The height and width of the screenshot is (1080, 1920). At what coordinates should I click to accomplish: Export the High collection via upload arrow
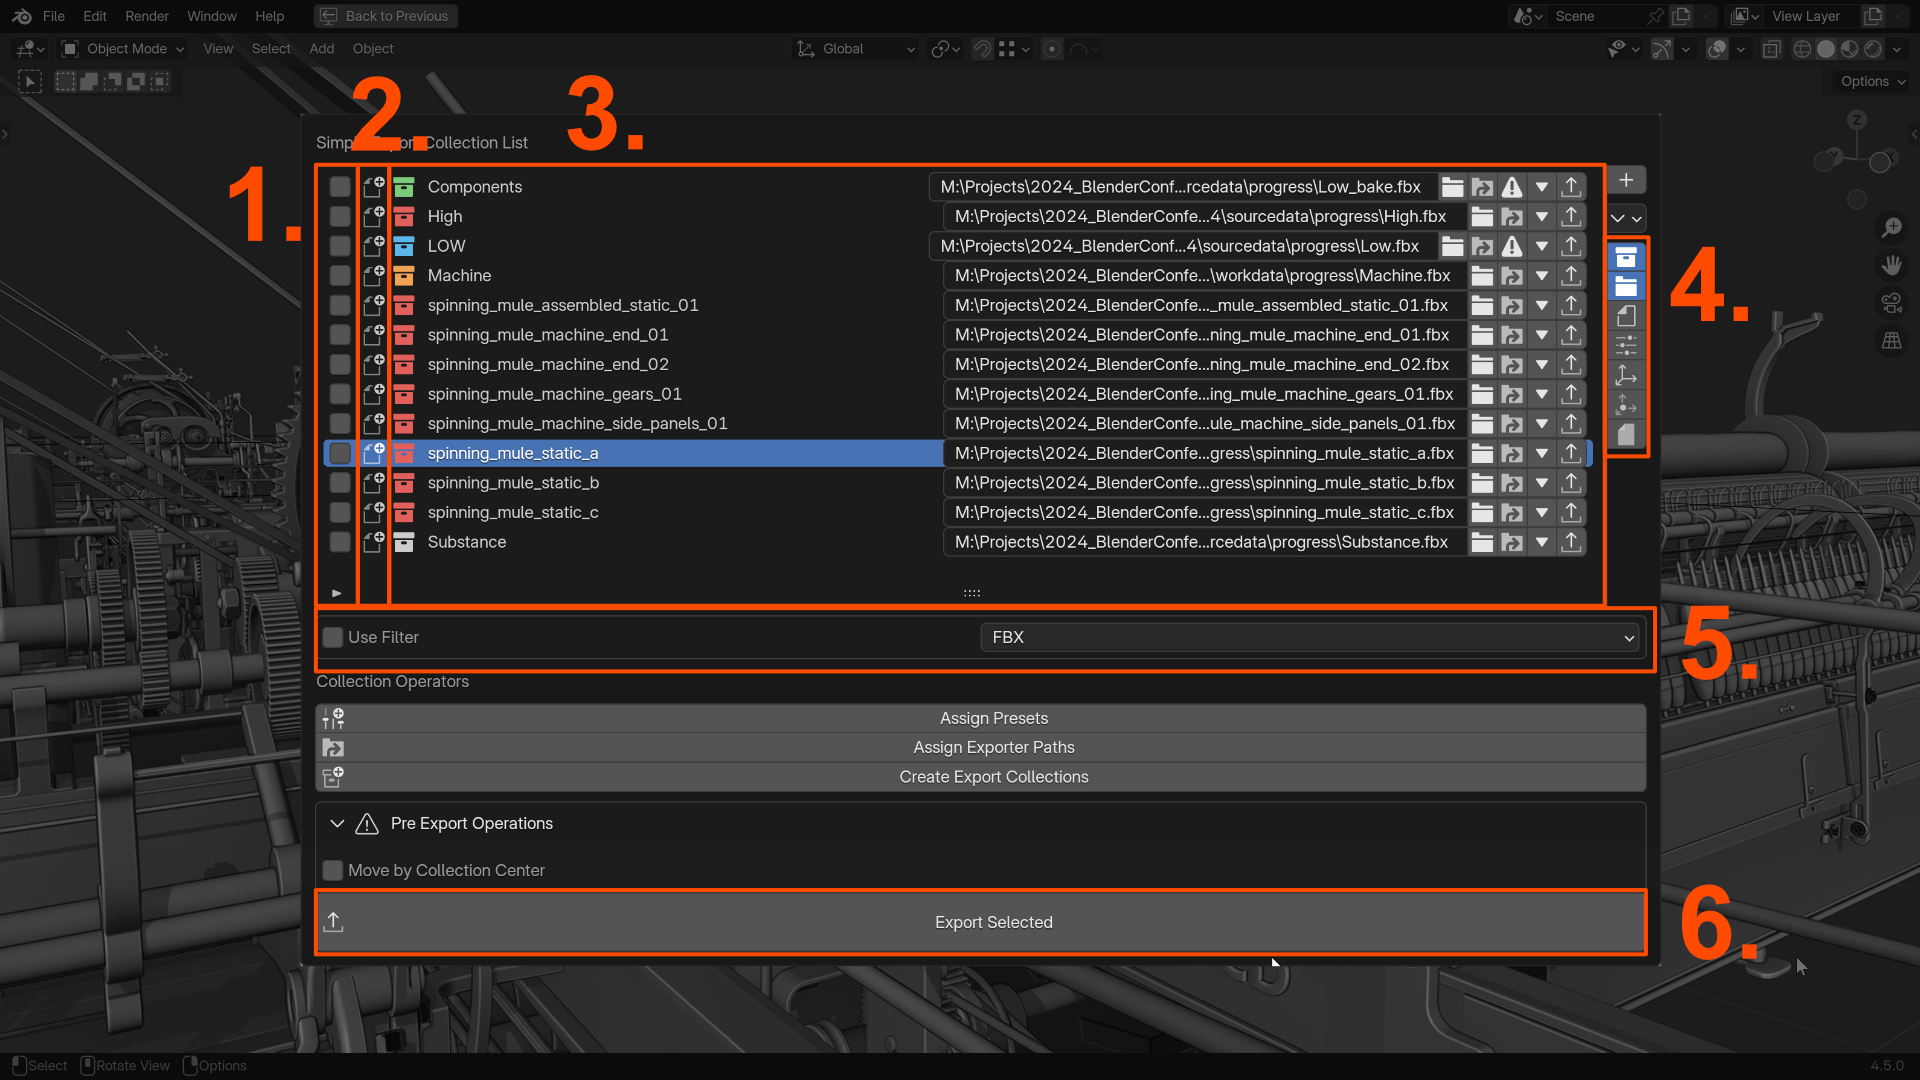click(1571, 216)
